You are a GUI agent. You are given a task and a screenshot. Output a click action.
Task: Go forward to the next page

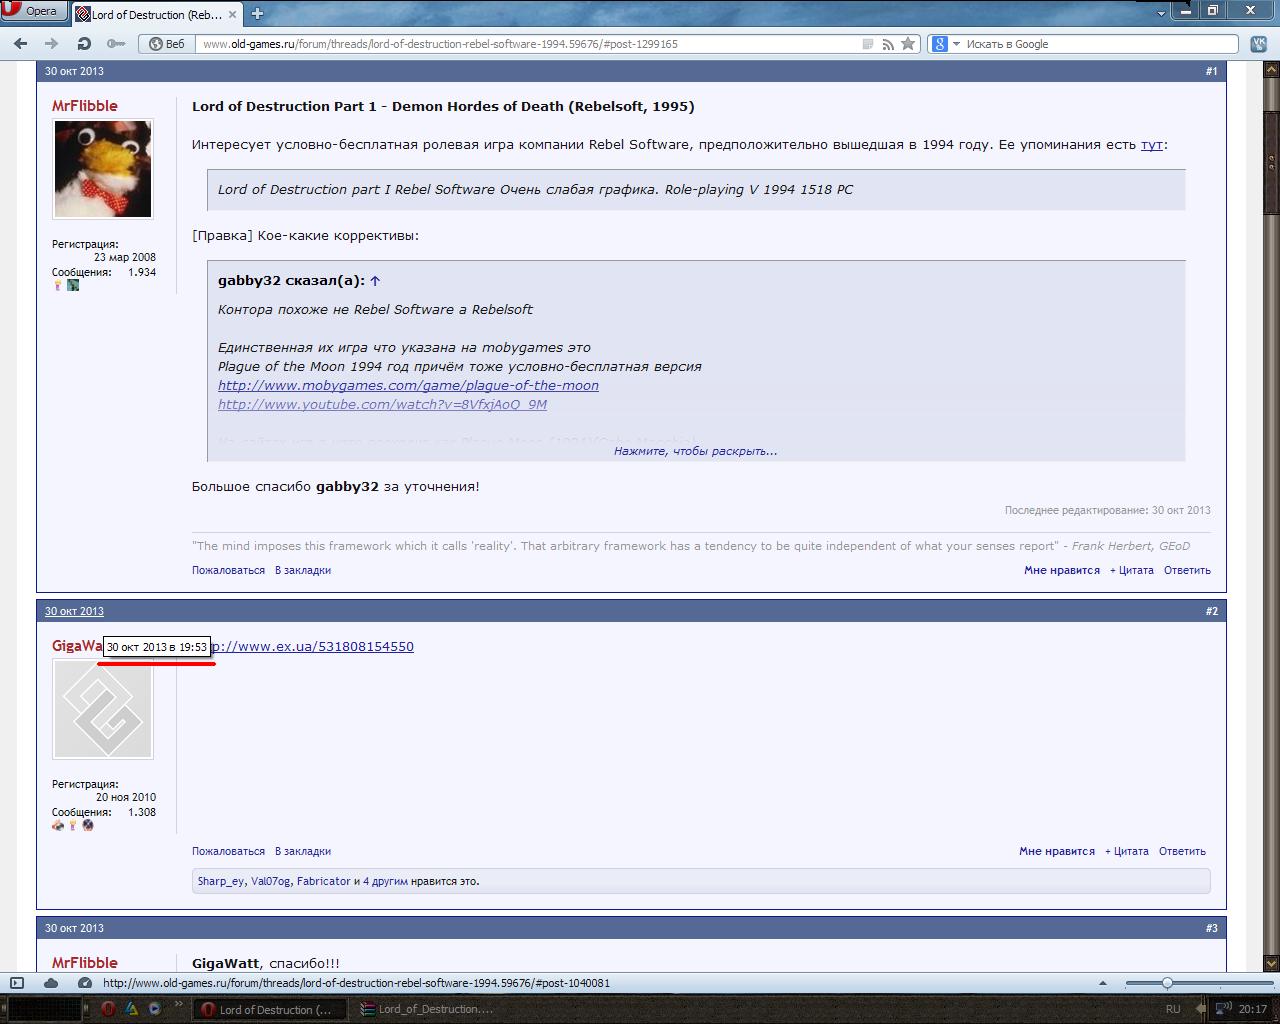(52, 44)
